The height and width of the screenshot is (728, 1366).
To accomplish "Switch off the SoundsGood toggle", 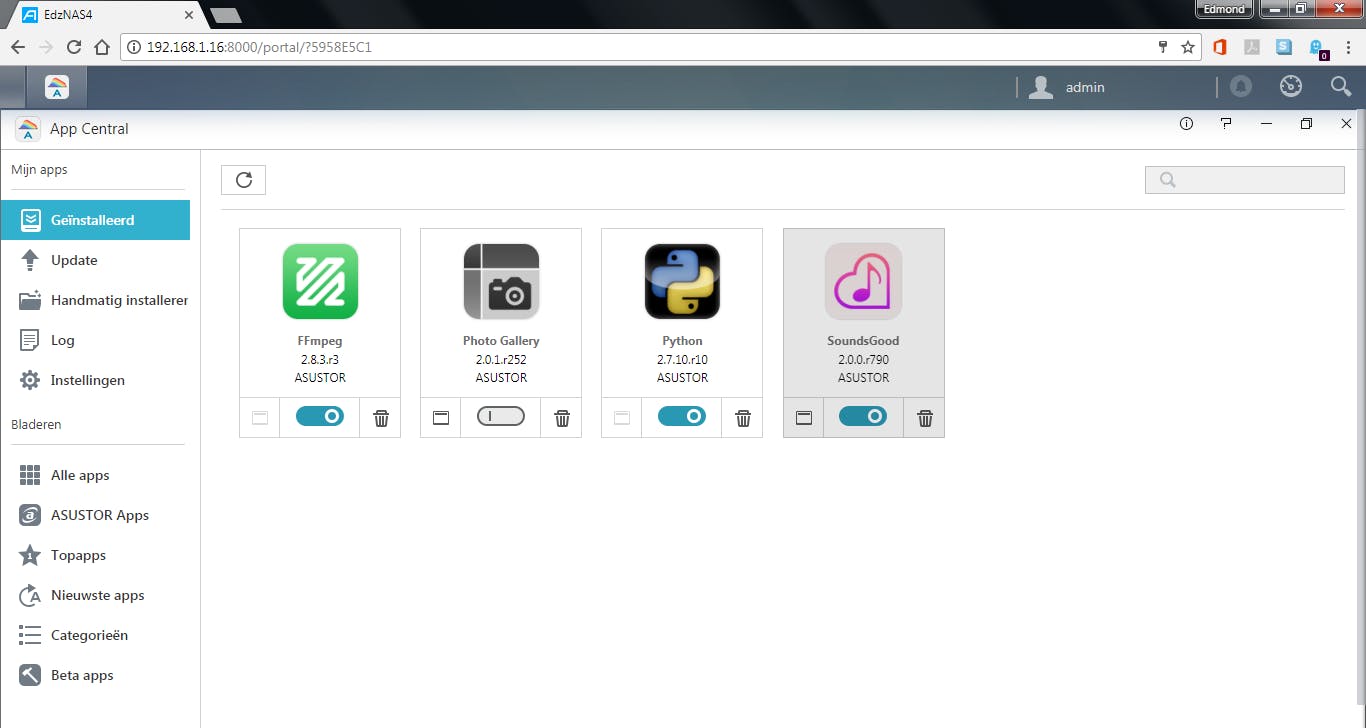I will tap(863, 416).
